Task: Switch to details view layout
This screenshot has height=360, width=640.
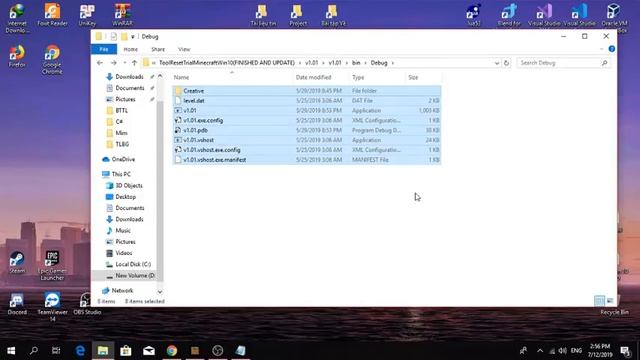Action: [x=599, y=301]
